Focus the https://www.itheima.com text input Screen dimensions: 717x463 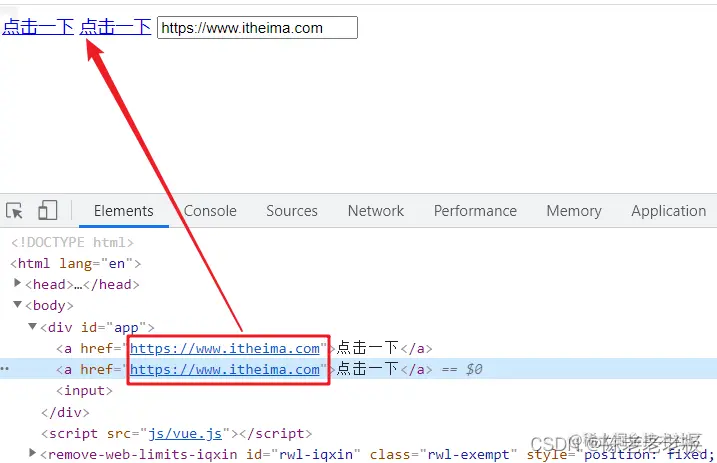pyautogui.click(x=257, y=27)
